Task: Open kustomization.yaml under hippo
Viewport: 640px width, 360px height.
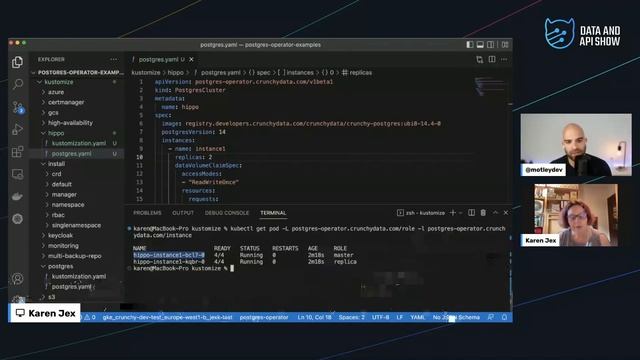Action: 78,143
